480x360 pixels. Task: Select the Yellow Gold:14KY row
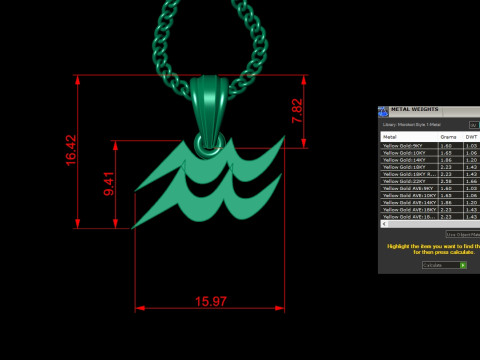point(430,160)
